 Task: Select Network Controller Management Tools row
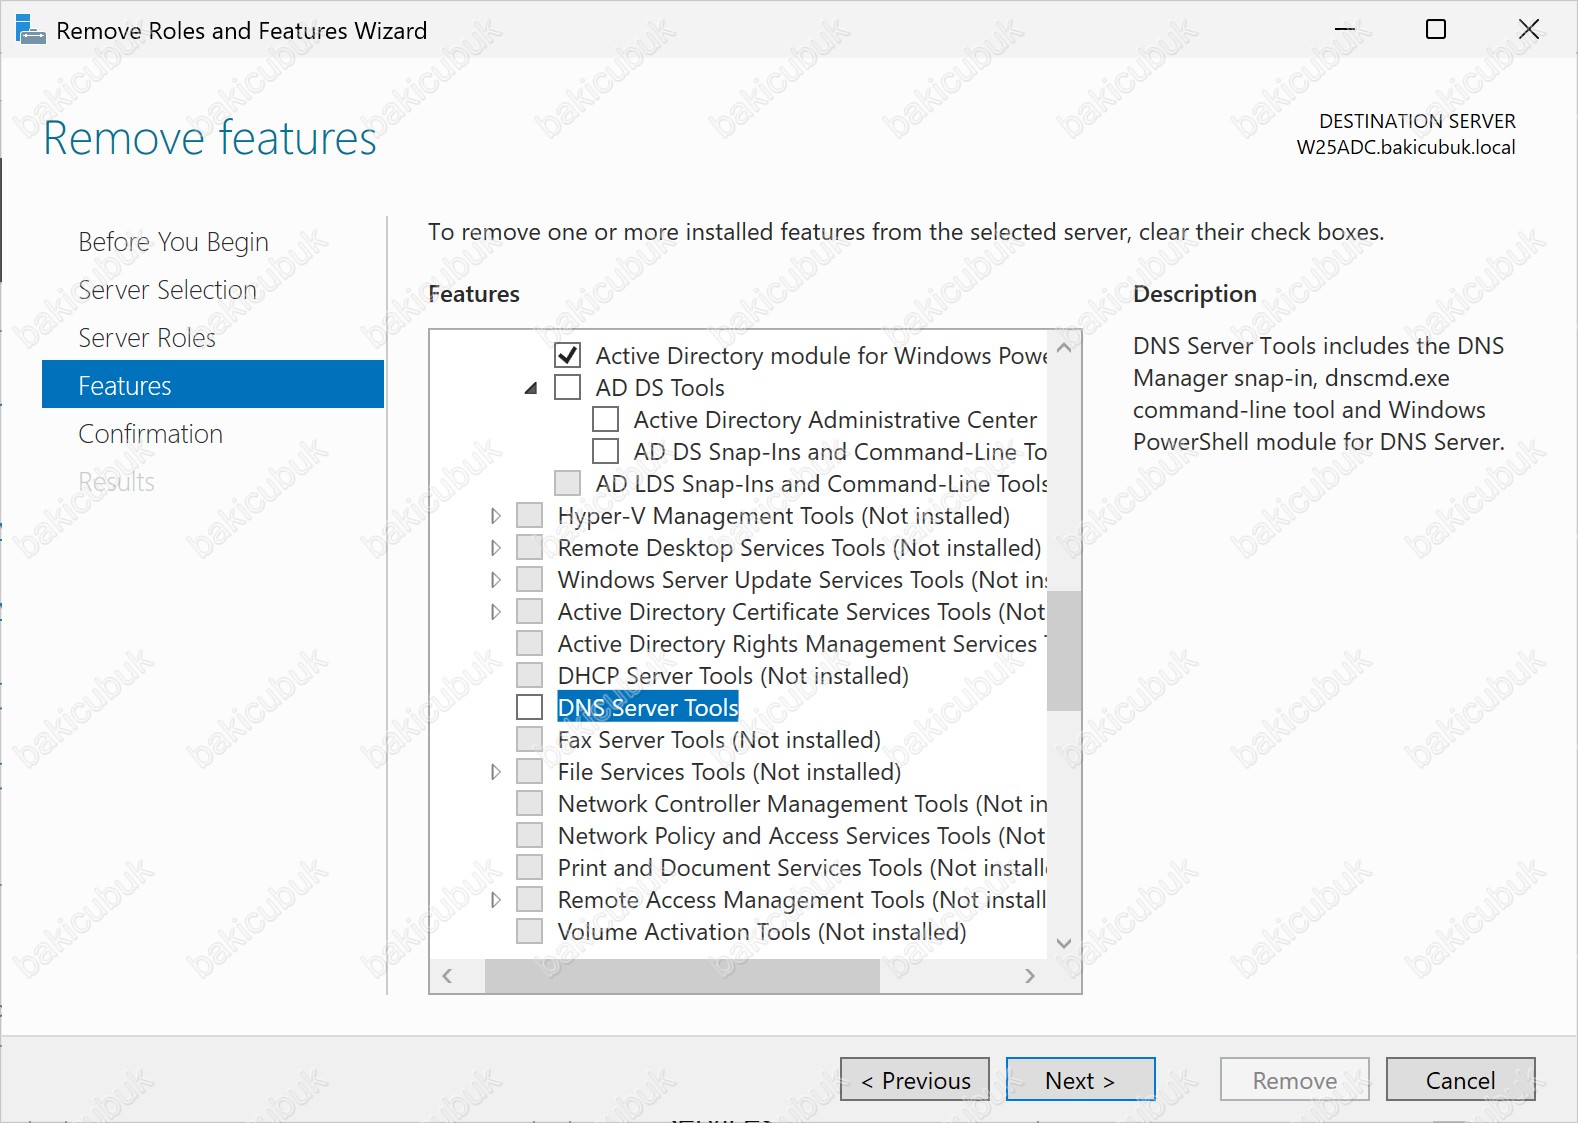pos(802,804)
